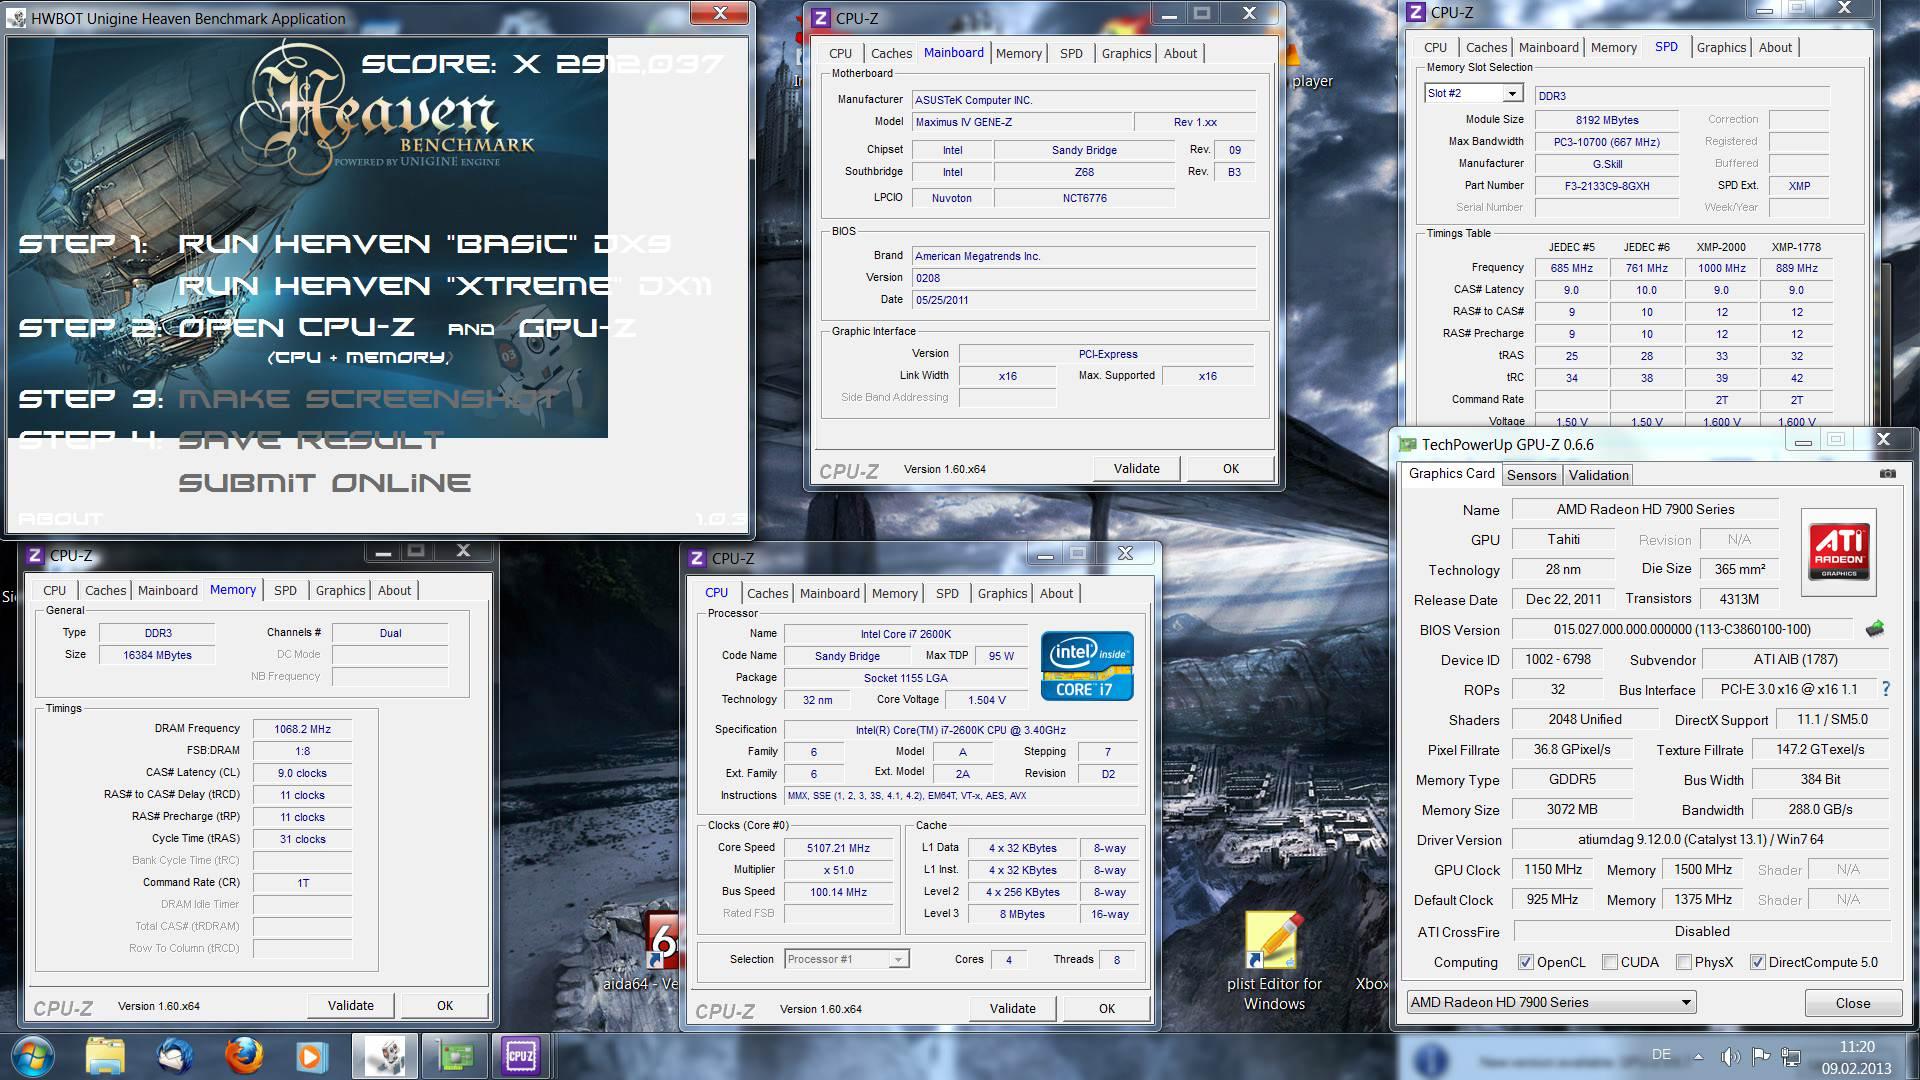Image resolution: width=1920 pixels, height=1080 pixels.
Task: Click Save Result in HWBOT step 4
Action: pos(310,441)
